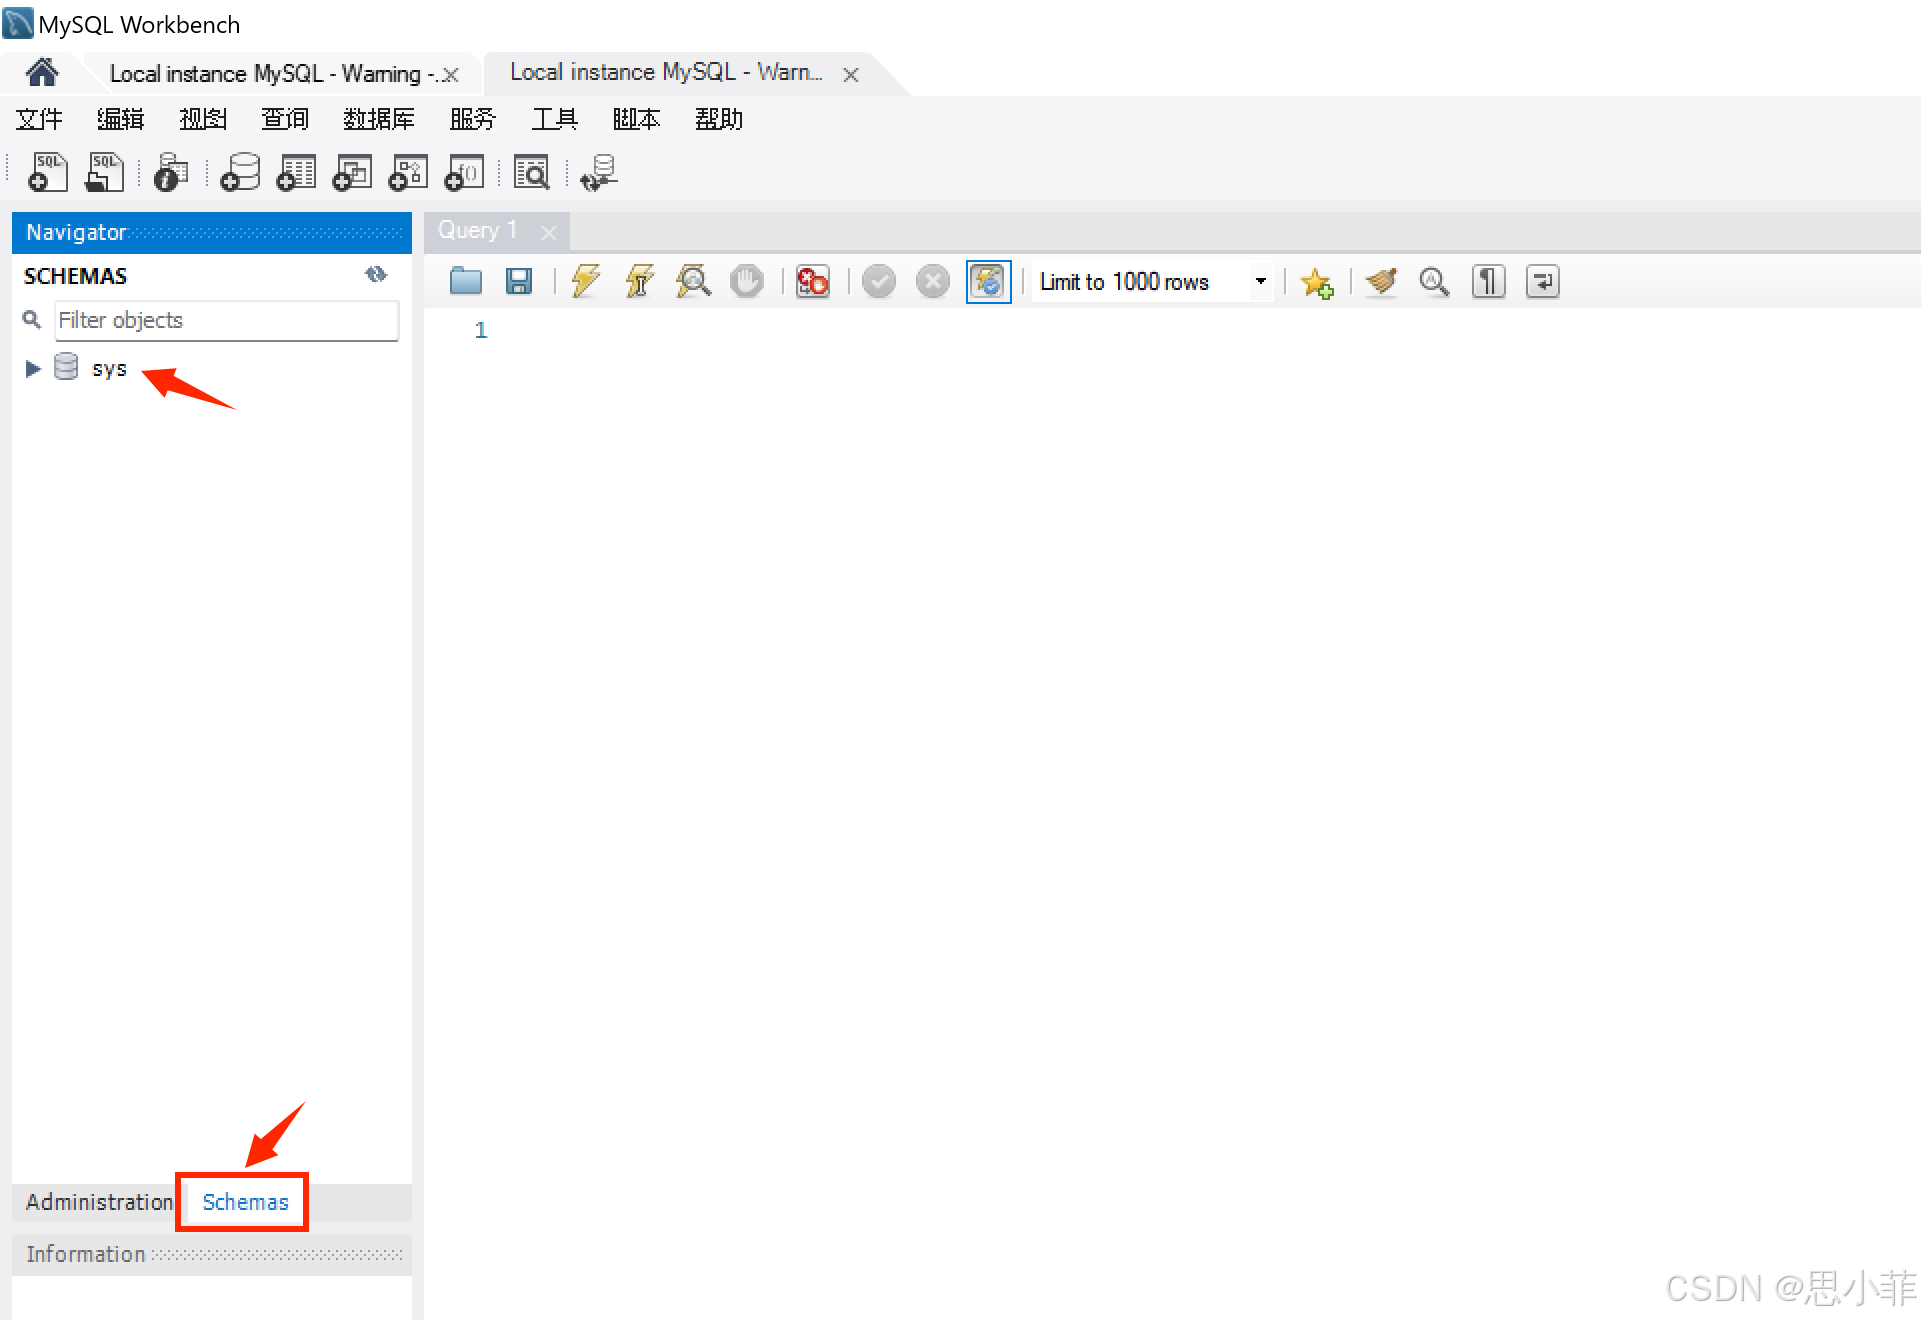Click the Filter objects search field
This screenshot has width=1921, height=1320.
point(226,320)
